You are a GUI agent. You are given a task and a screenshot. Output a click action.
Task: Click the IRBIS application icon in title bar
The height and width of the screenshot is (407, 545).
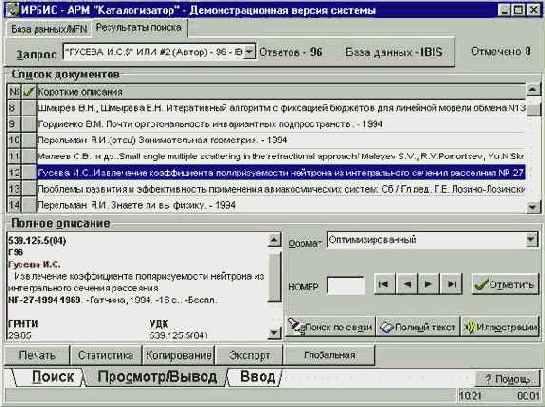13,10
